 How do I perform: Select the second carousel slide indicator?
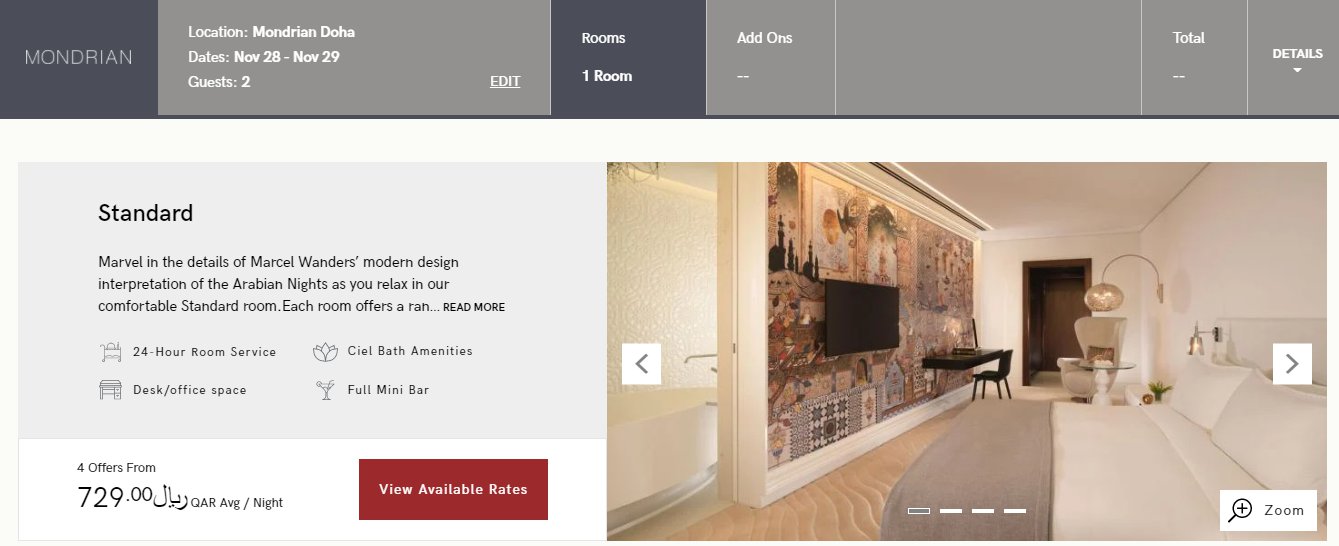coord(951,511)
